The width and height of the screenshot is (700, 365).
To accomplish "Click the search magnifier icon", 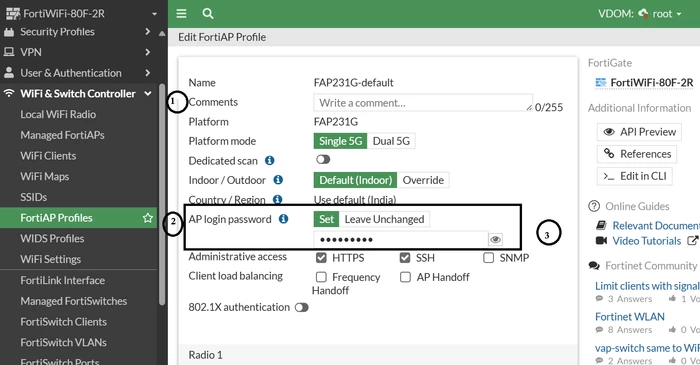I will [x=208, y=13].
